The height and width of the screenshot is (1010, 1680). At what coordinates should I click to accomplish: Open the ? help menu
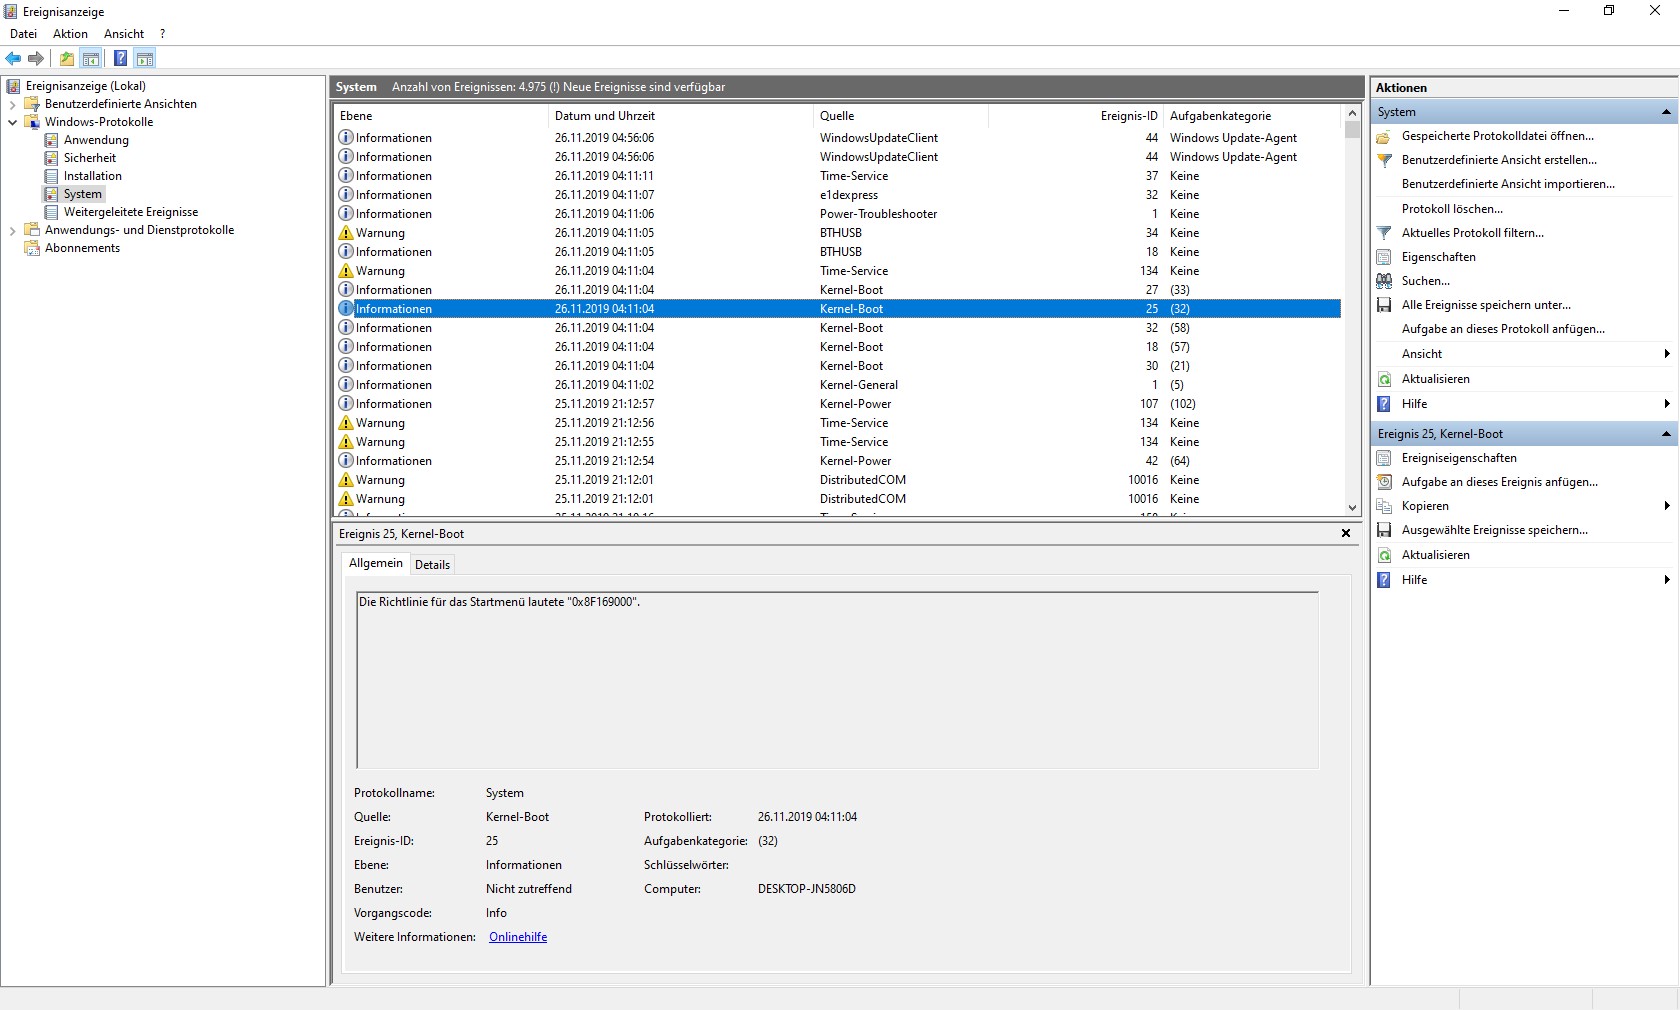pyautogui.click(x=163, y=34)
